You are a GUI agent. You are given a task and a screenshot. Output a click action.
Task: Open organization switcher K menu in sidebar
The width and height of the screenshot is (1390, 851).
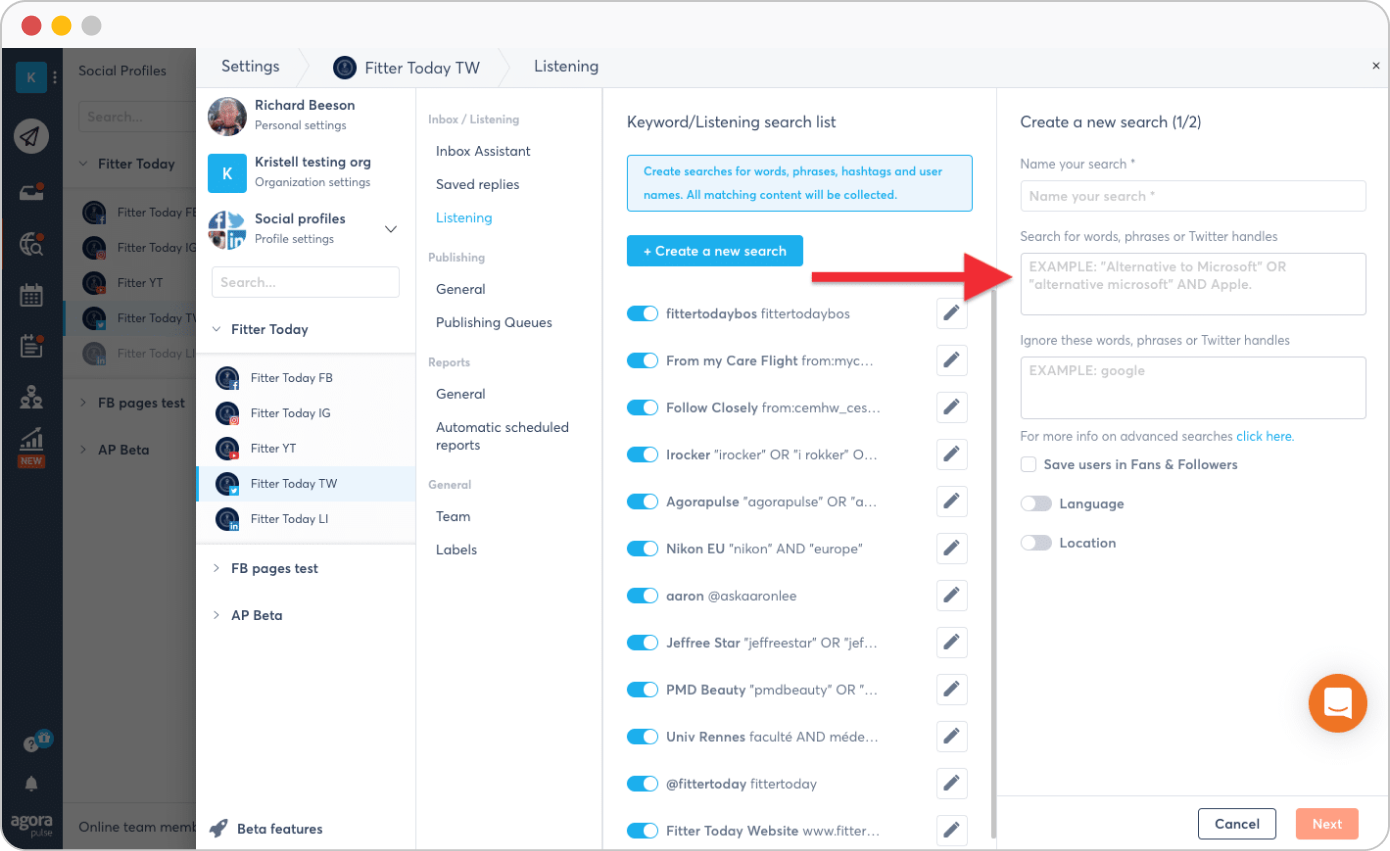(x=31, y=77)
